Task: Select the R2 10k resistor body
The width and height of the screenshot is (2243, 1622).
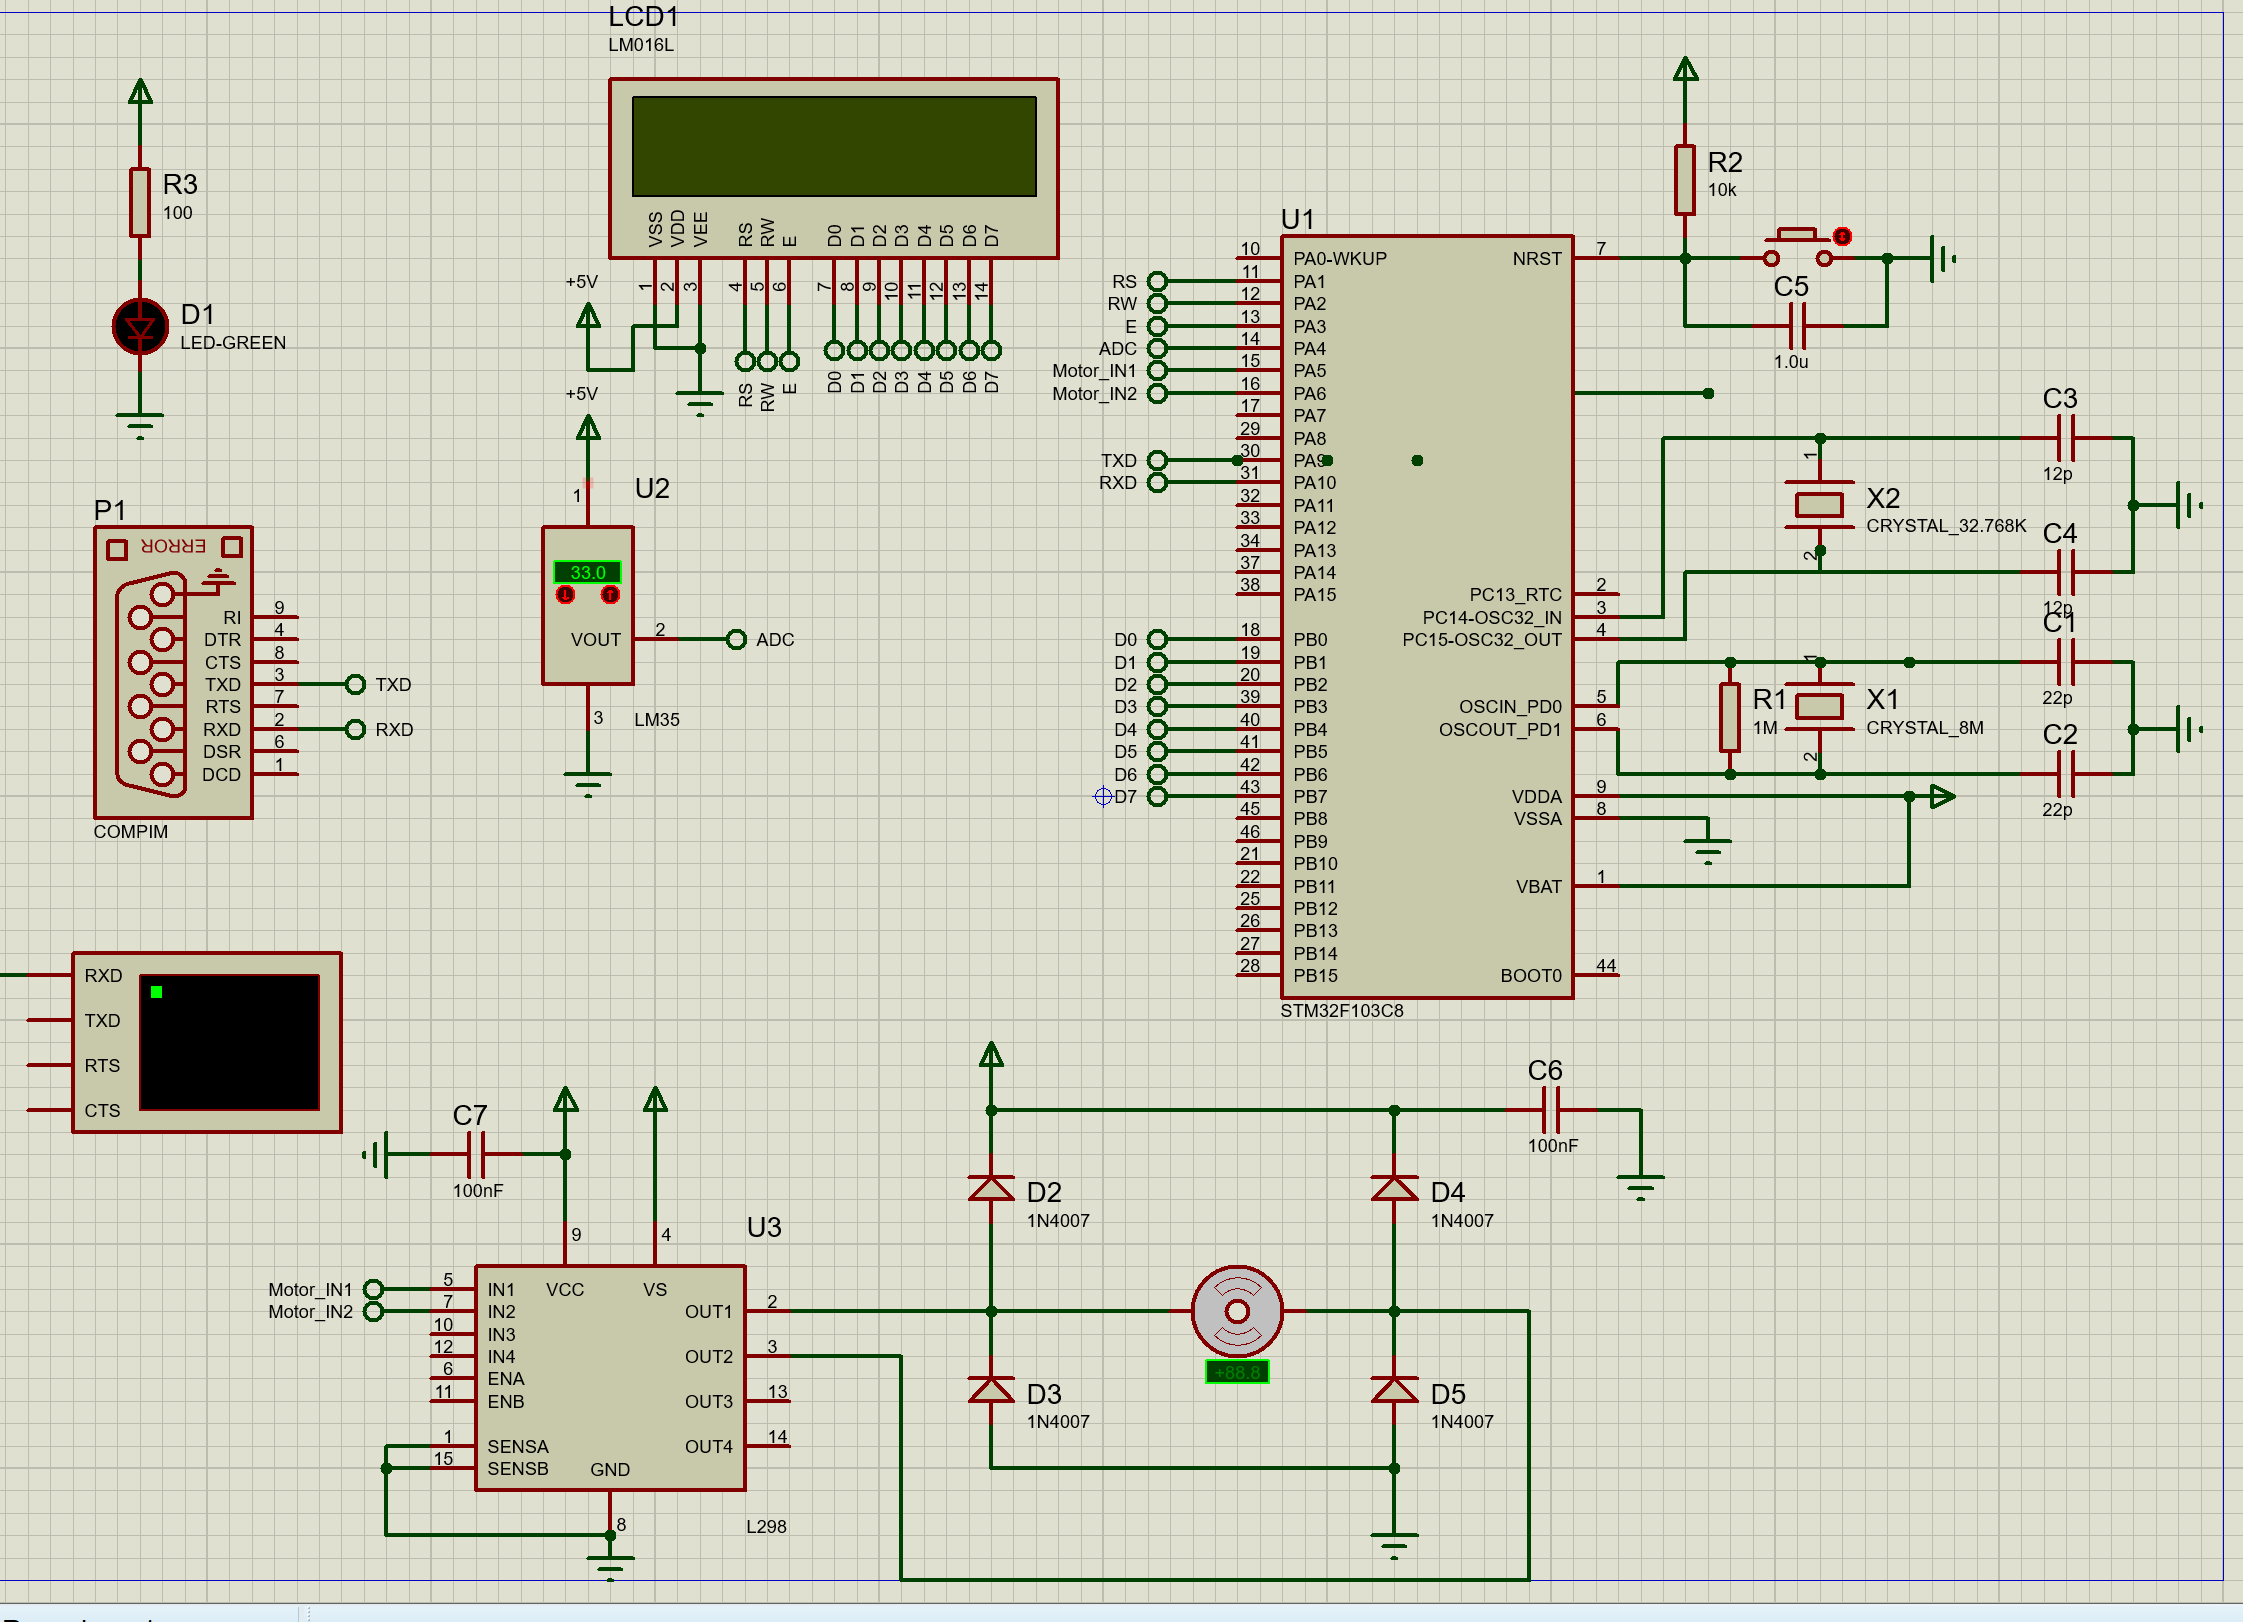Action: [x=1685, y=180]
